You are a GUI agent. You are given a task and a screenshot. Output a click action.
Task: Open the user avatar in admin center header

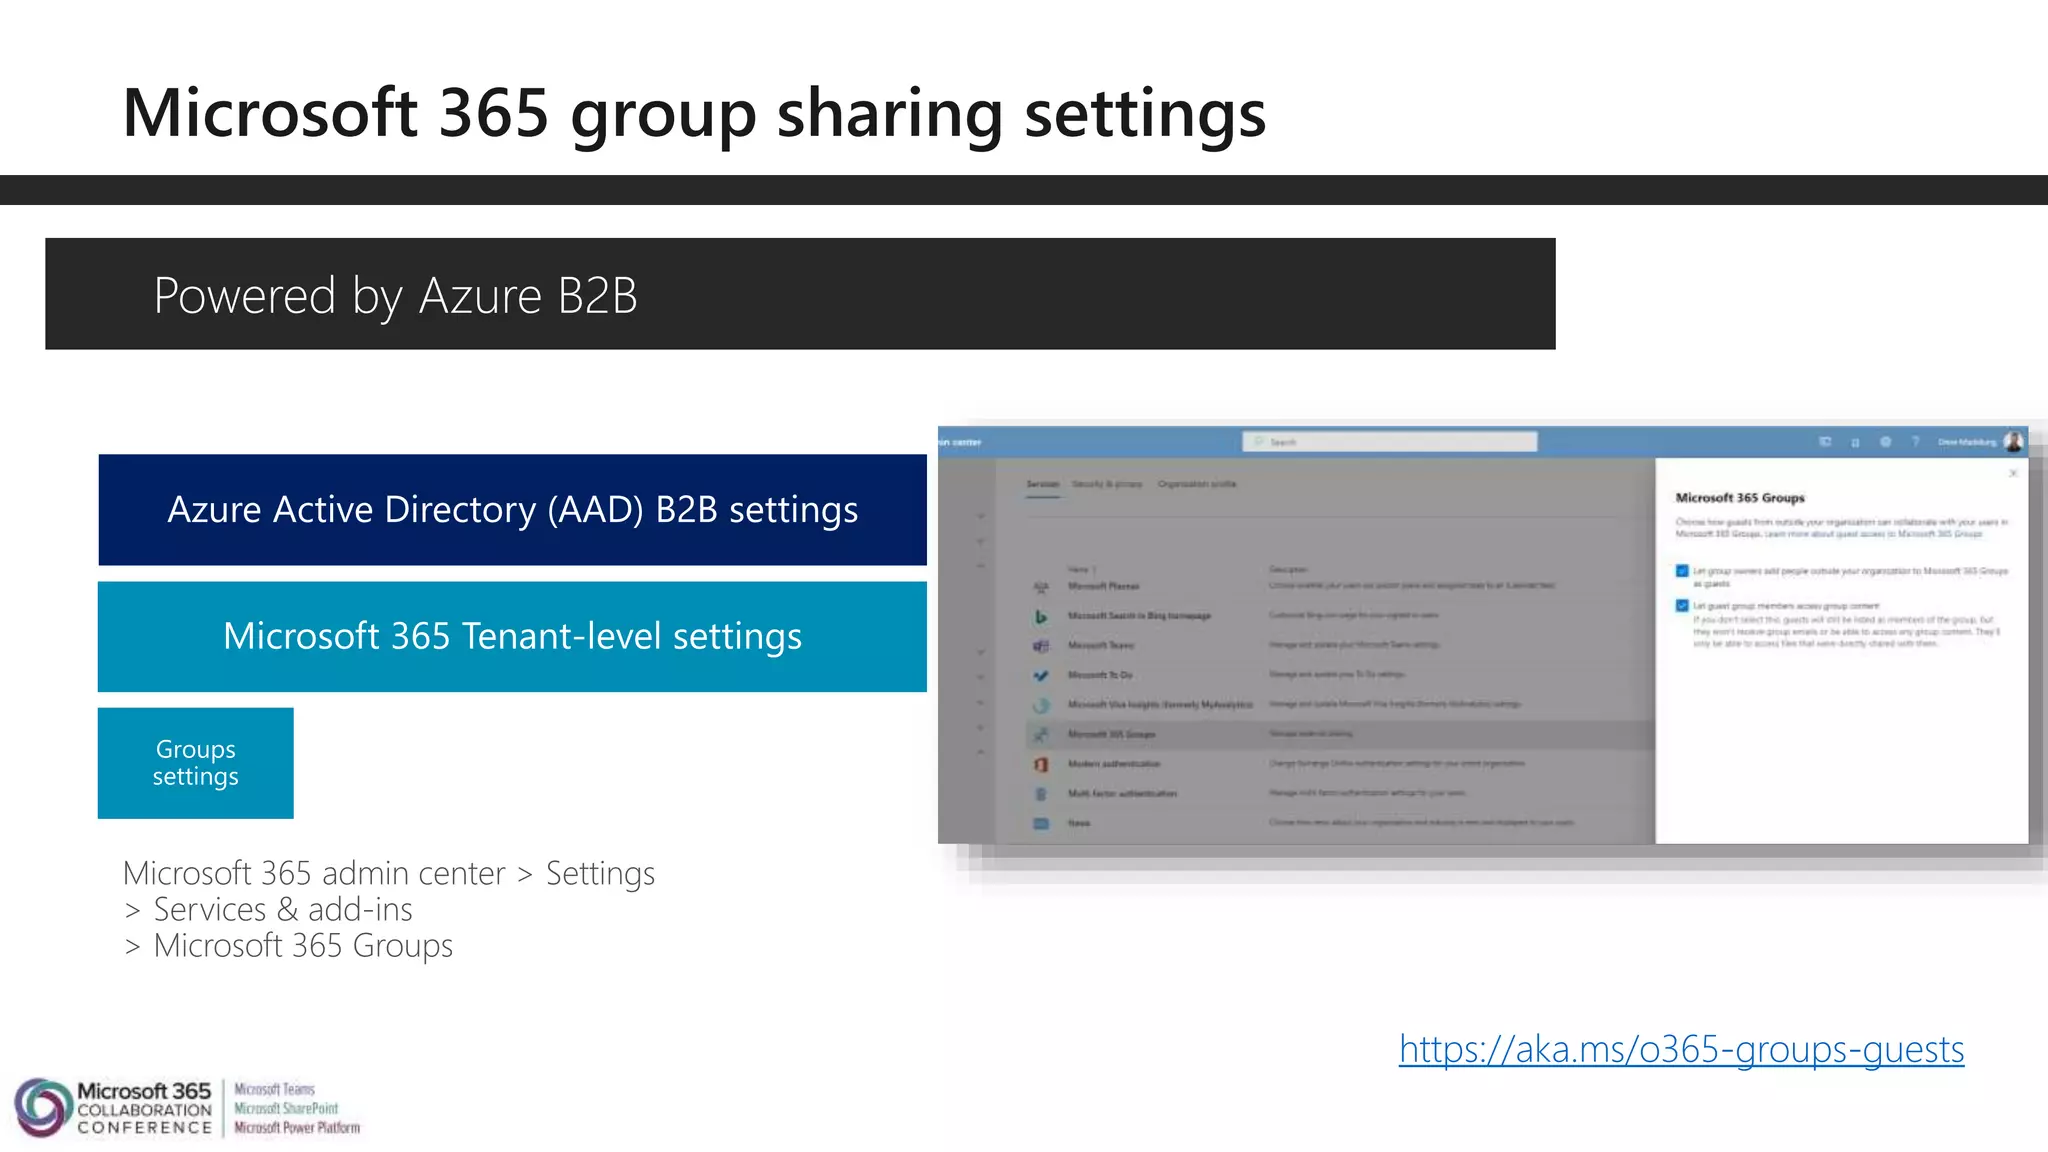tap(2013, 442)
